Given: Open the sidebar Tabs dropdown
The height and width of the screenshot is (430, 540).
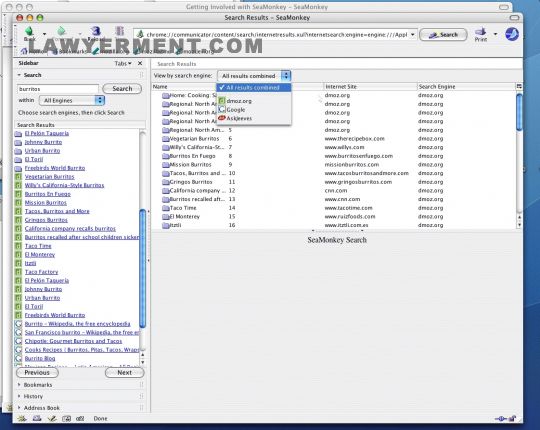Looking at the screenshot, I should [123, 63].
